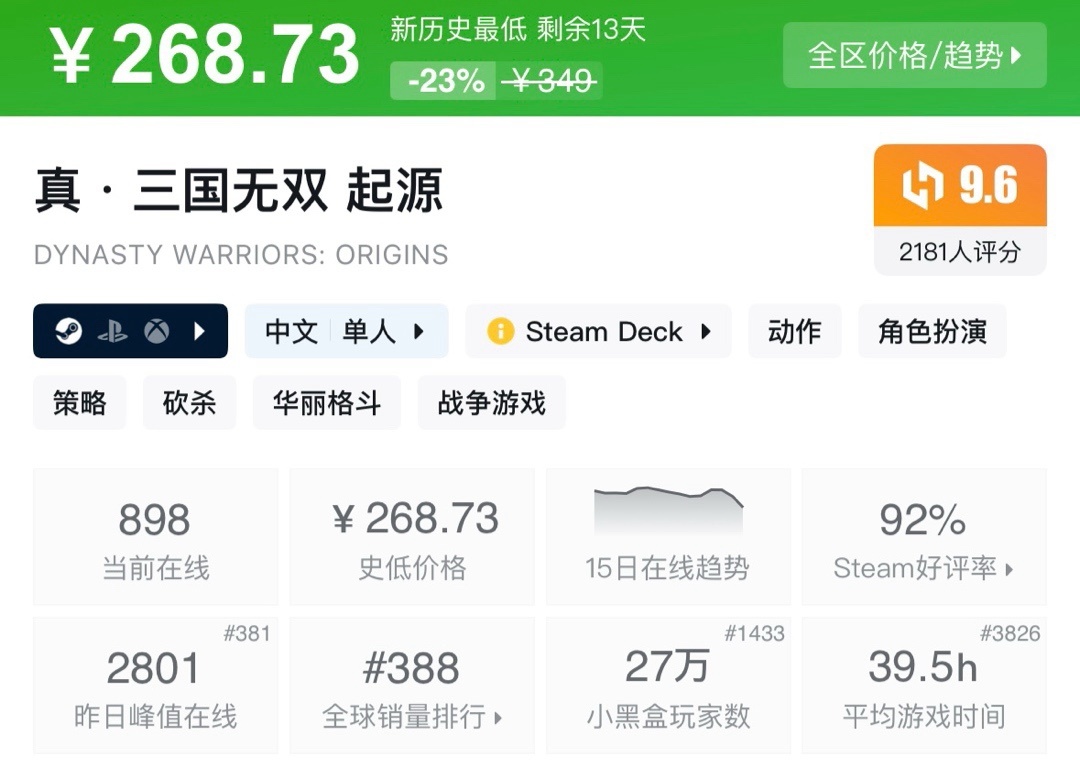Click the Steam platform icon

[x=68, y=331]
